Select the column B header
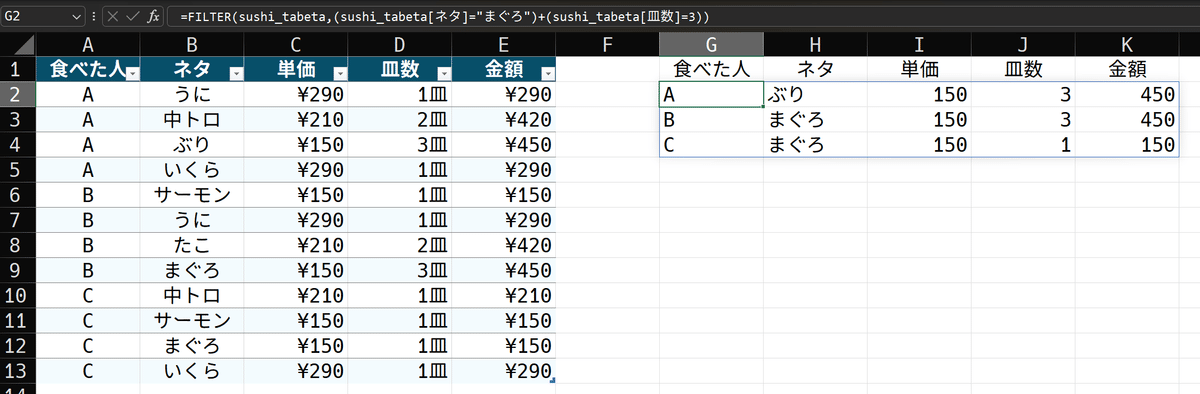1200x394 pixels. tap(192, 44)
